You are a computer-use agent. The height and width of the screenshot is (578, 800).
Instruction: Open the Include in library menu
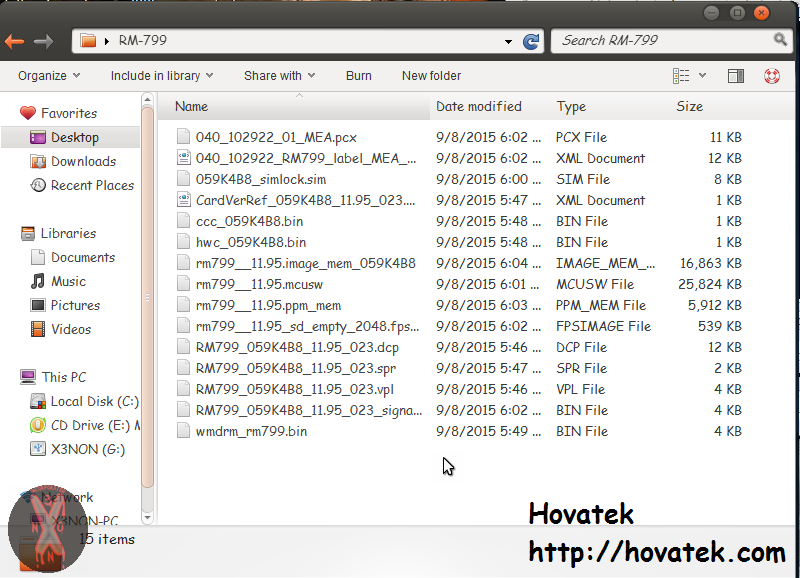pos(162,76)
